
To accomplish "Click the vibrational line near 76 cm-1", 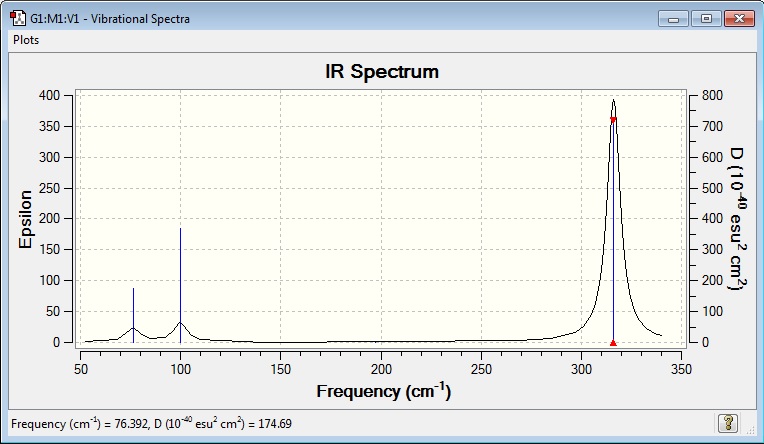I will point(133,315).
